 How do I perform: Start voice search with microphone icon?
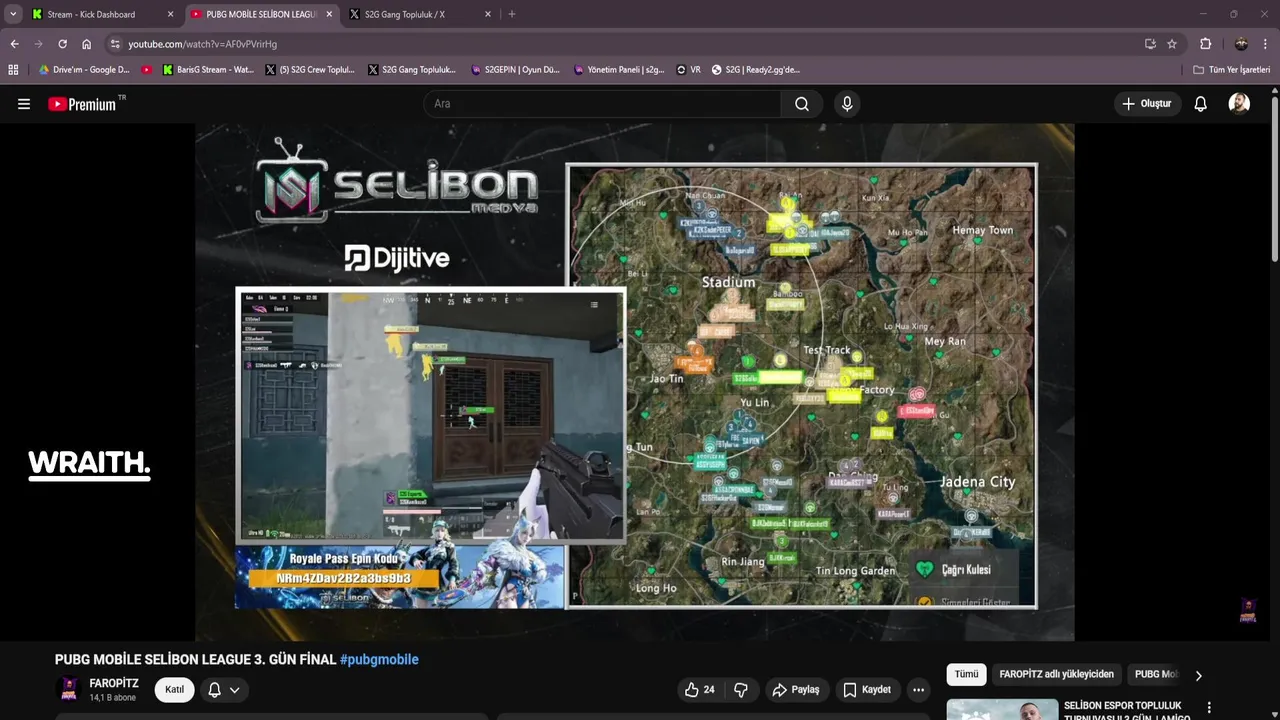(x=847, y=104)
